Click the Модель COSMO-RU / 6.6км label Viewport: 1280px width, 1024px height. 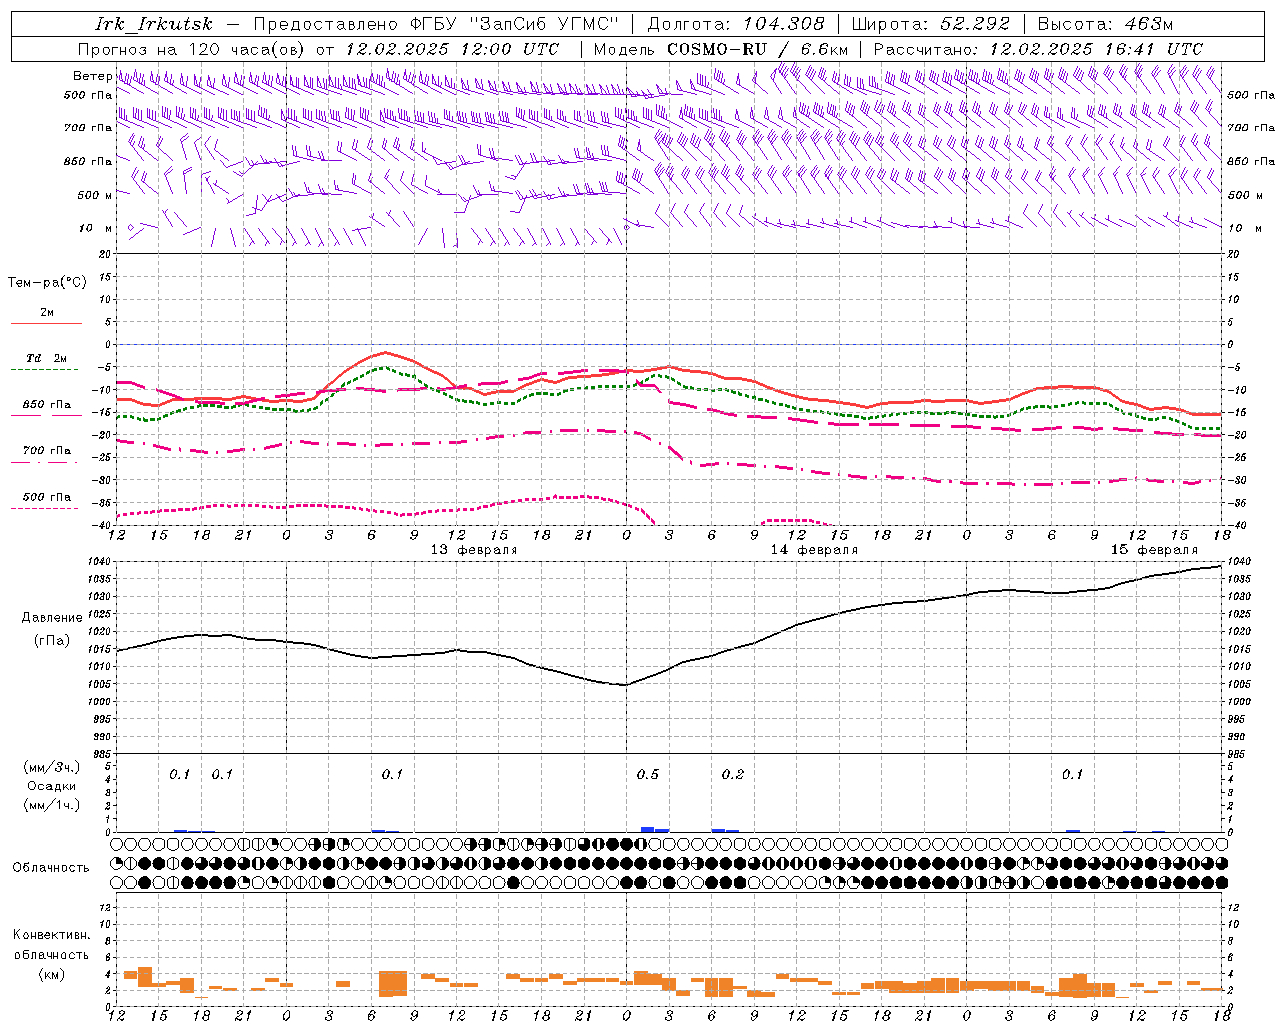point(720,49)
